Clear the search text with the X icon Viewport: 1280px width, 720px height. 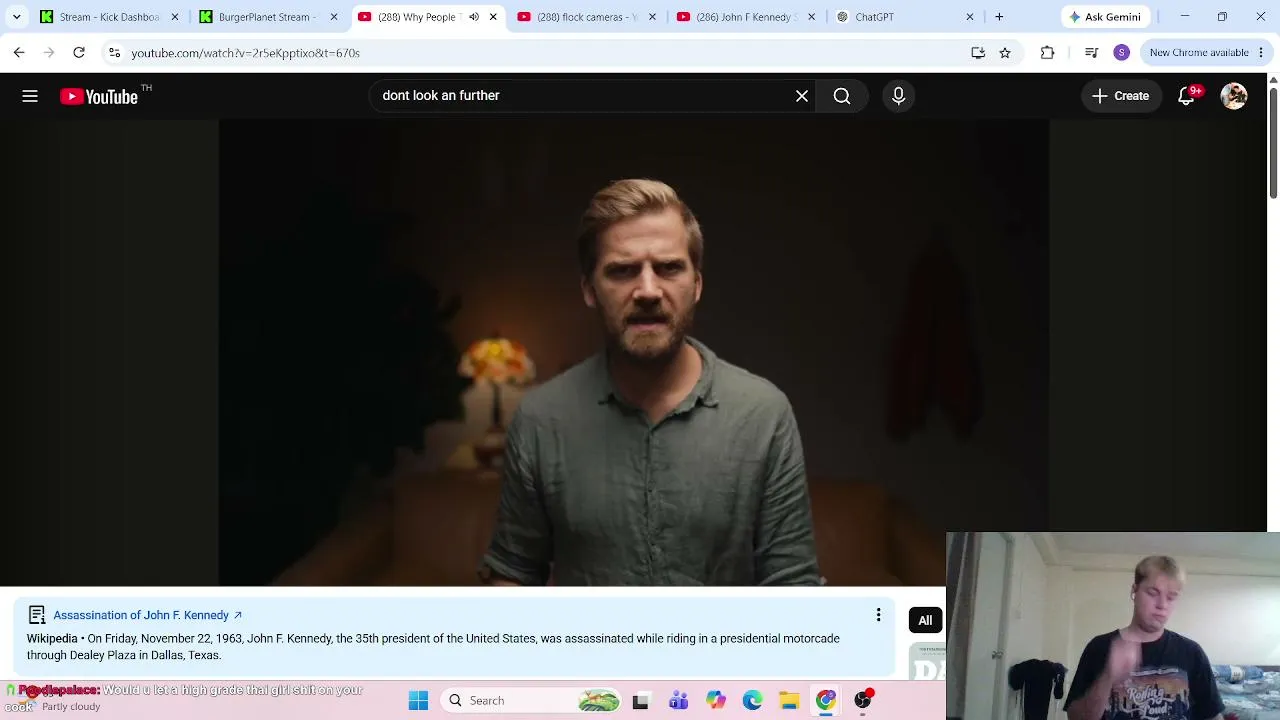(802, 96)
